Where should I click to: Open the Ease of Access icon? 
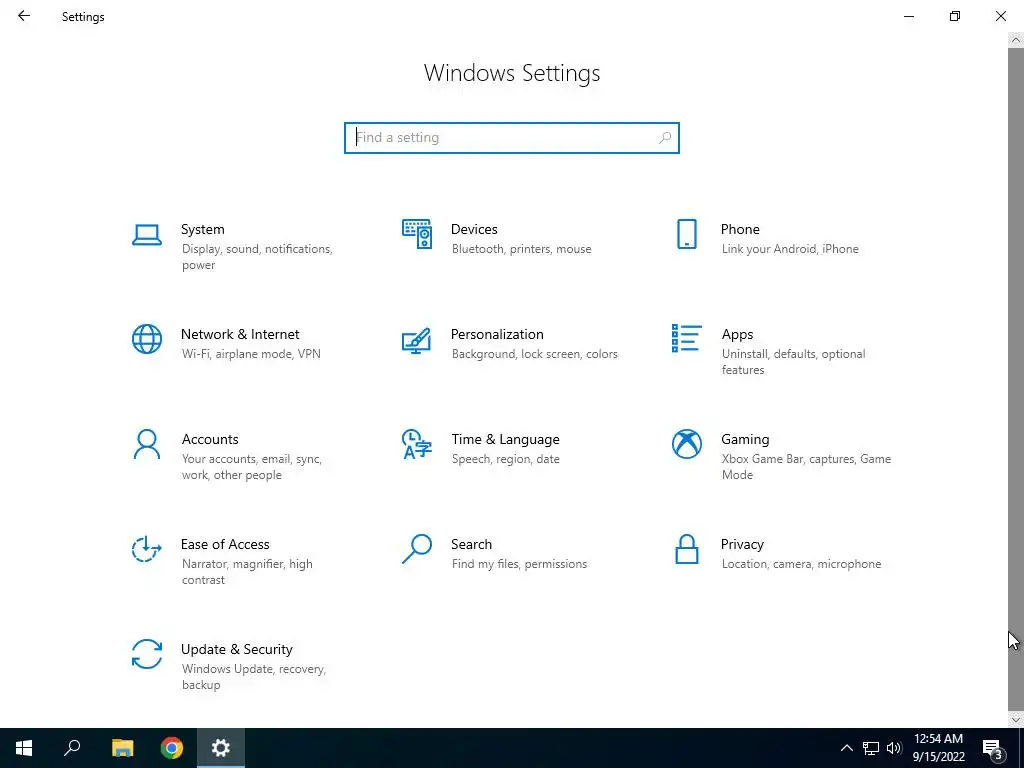click(x=147, y=549)
